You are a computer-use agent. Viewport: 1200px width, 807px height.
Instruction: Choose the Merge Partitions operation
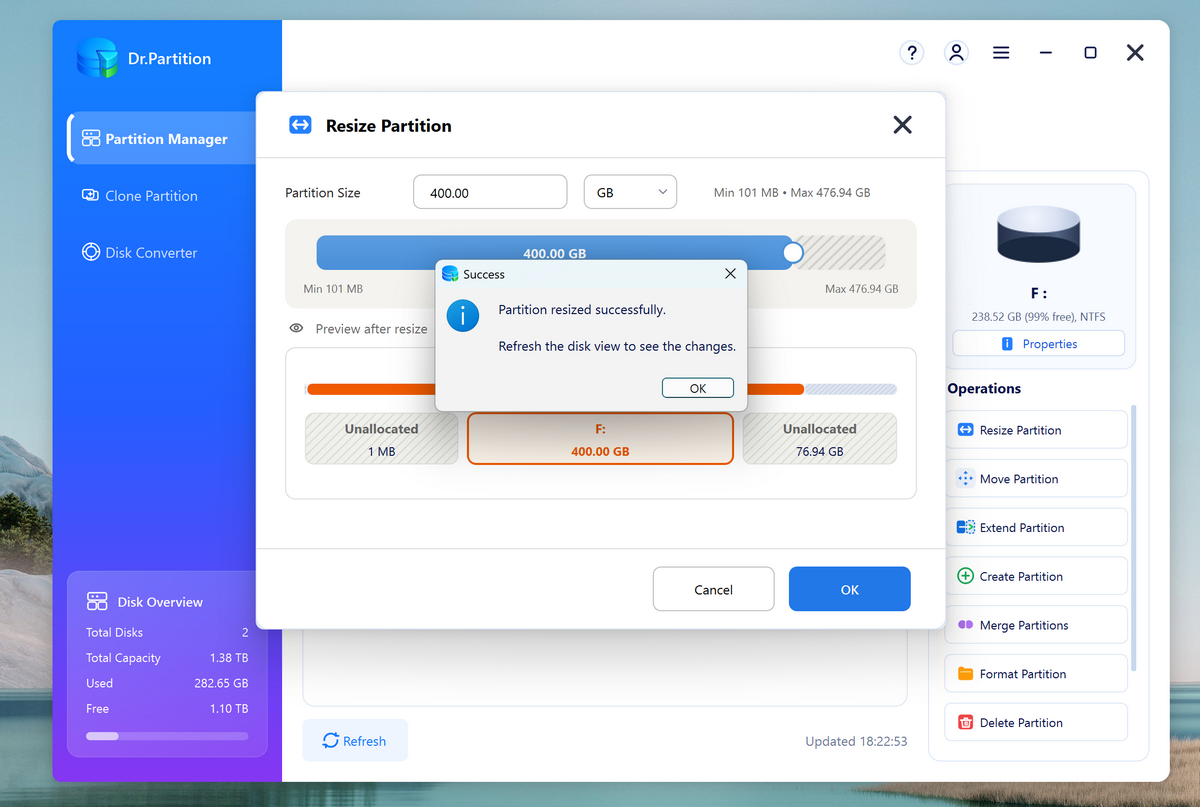click(x=1036, y=625)
